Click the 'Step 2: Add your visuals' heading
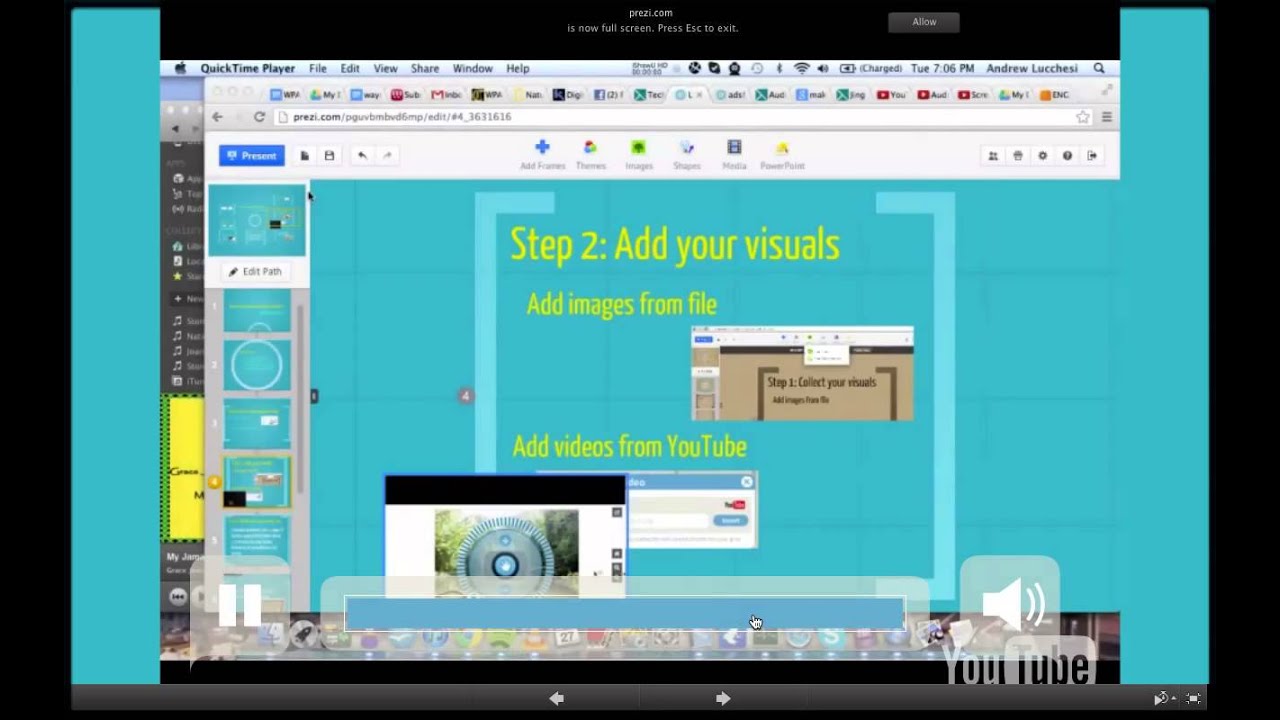1280x720 pixels. coord(675,245)
